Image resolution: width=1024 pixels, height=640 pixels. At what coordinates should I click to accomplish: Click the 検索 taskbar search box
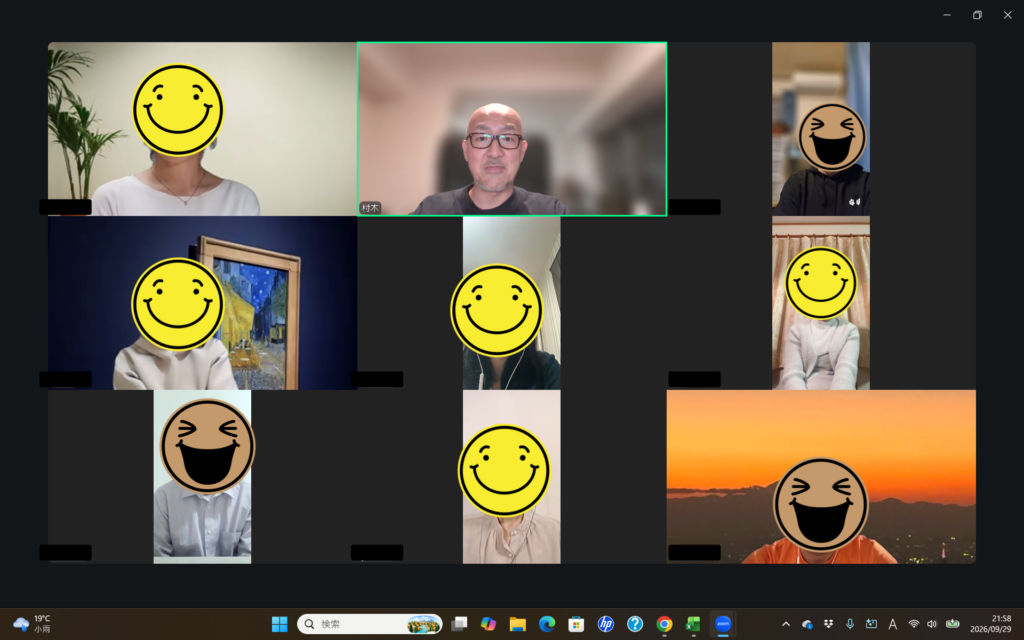[370, 624]
